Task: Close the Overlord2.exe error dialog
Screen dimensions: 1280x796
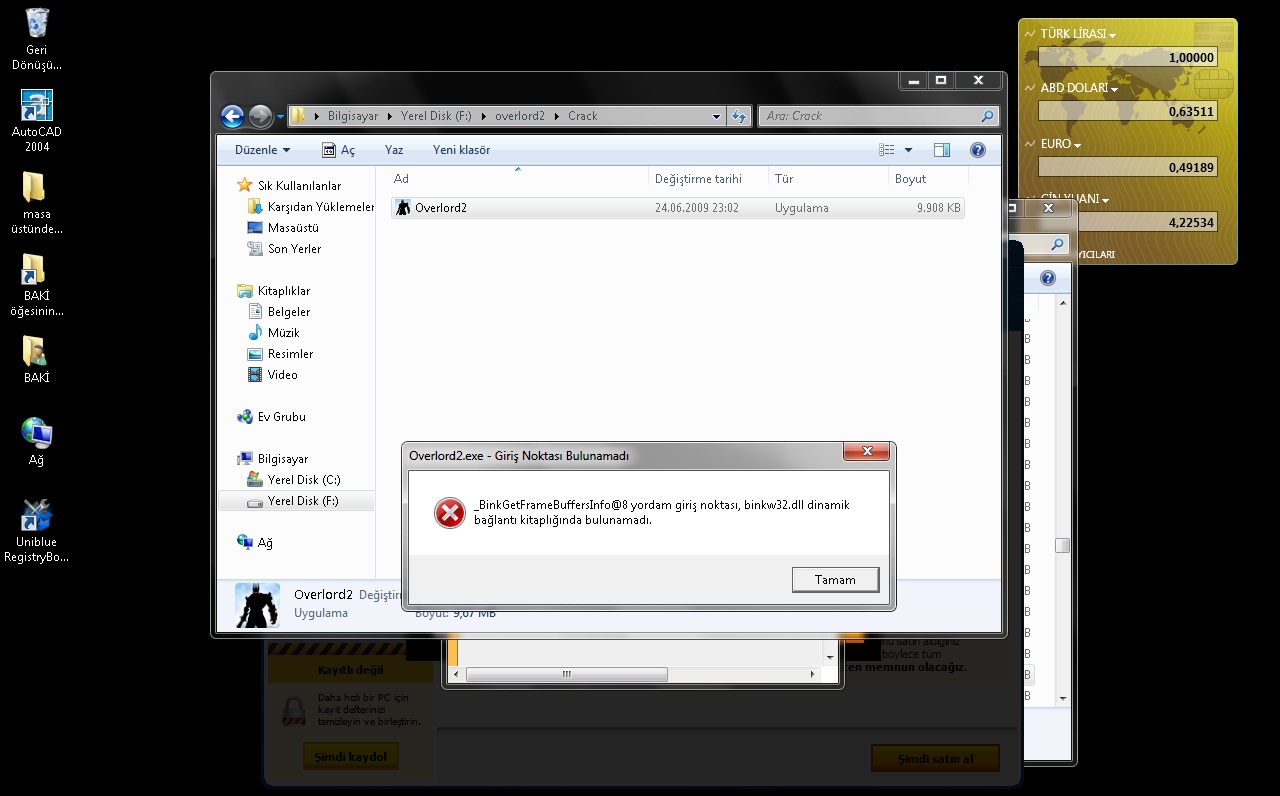Action: point(866,452)
